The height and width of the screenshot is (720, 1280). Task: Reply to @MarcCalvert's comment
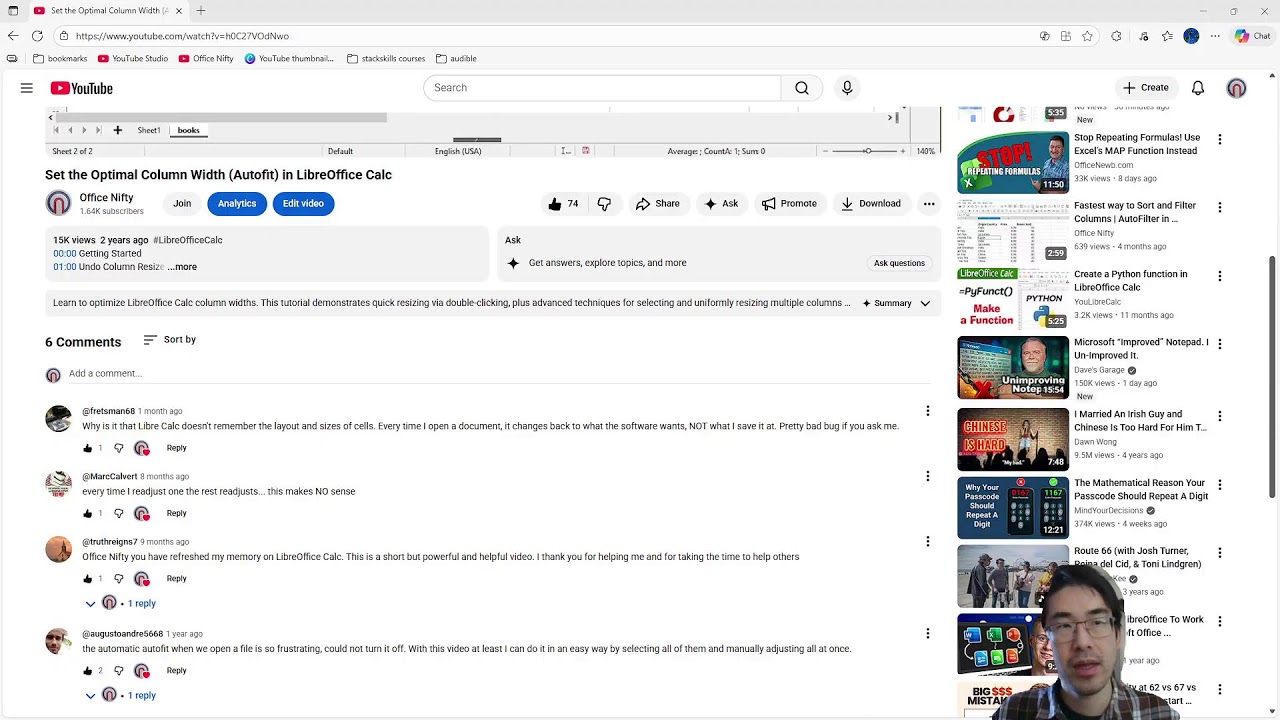[x=176, y=513]
